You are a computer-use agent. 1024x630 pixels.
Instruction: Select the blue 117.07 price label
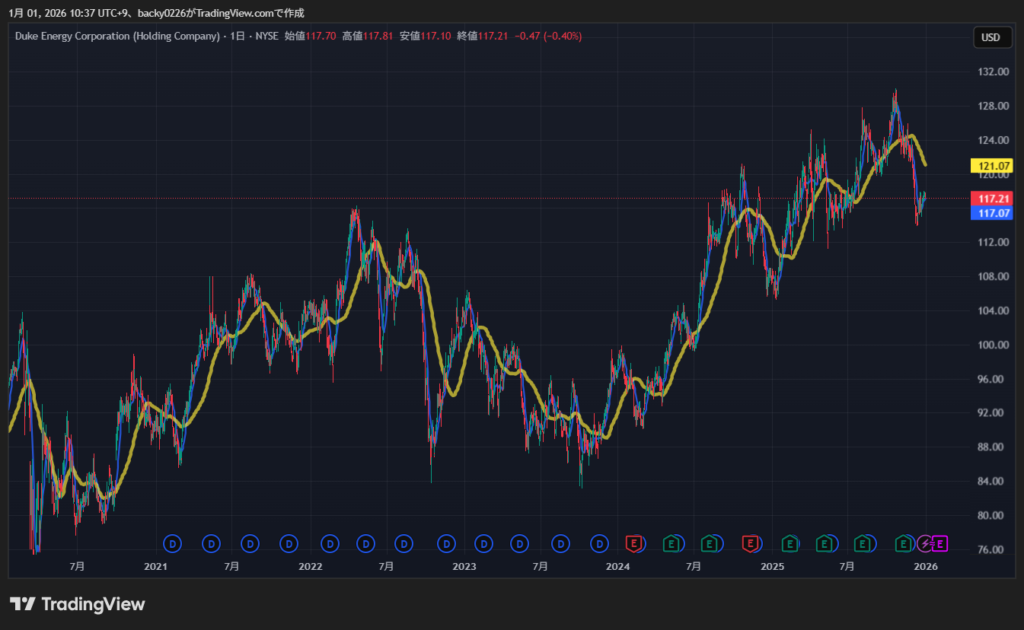(x=992, y=213)
